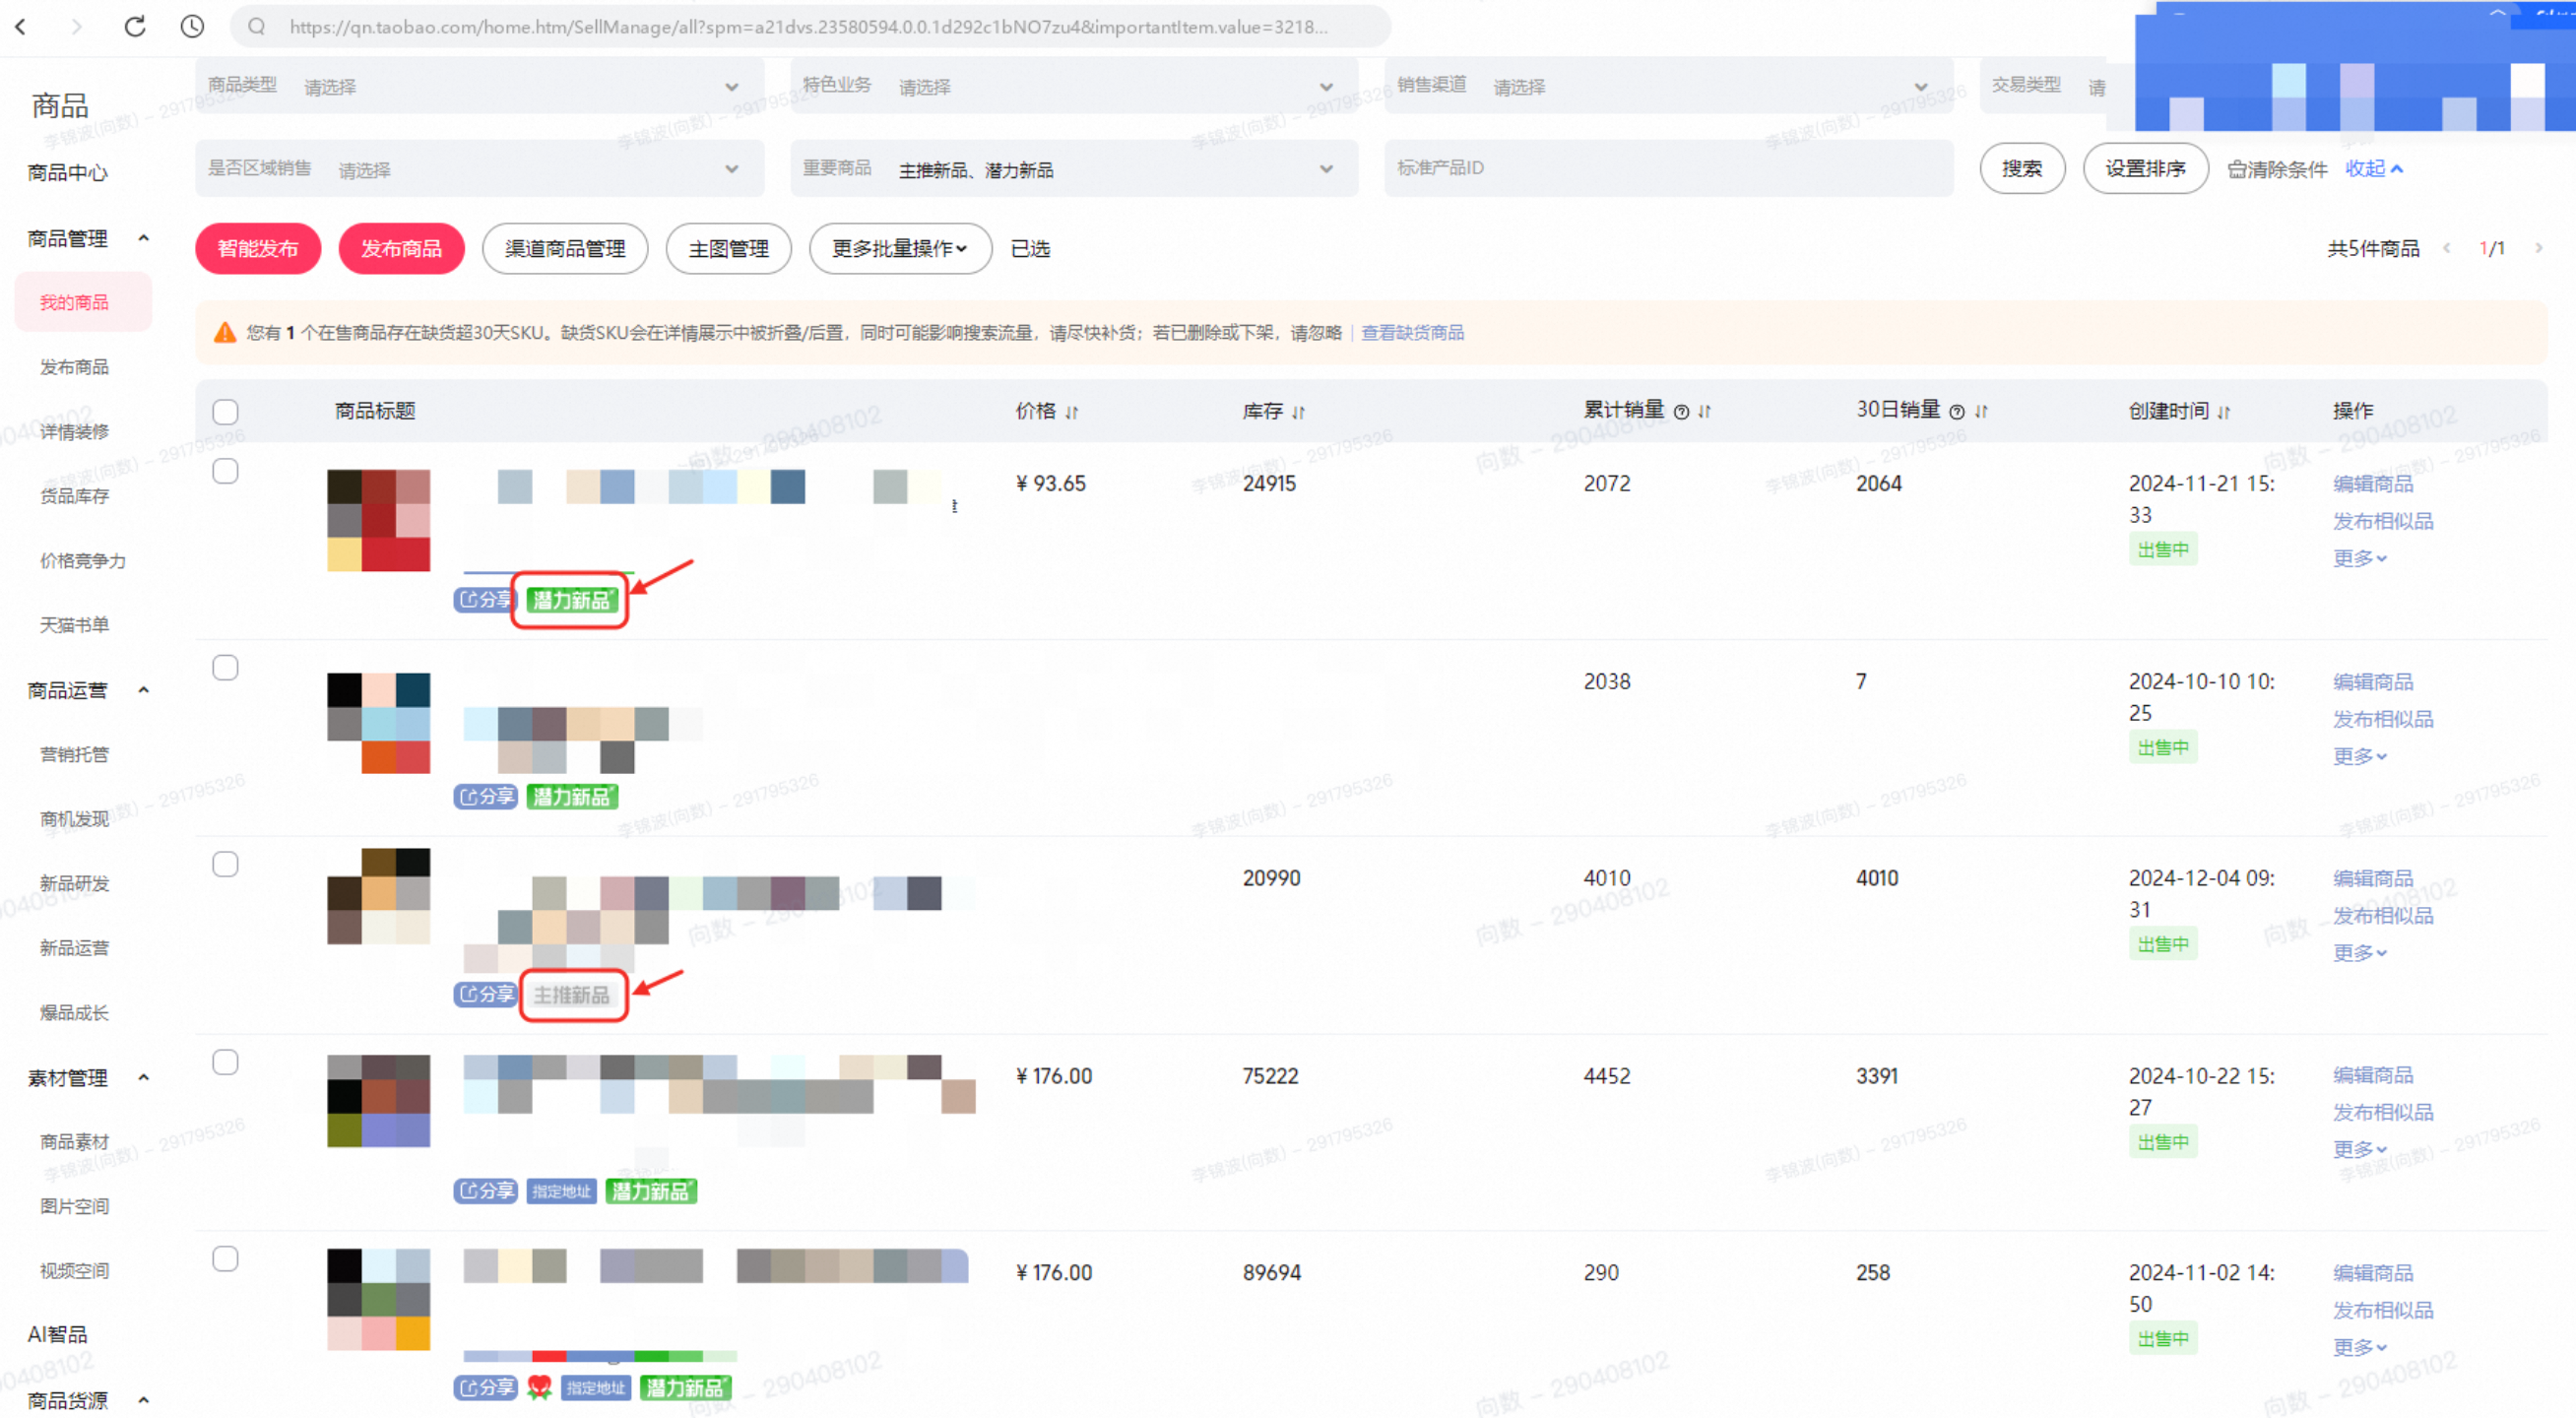
Task: Click 指定地址 tag on 89694 stock product
Action: (x=596, y=1388)
